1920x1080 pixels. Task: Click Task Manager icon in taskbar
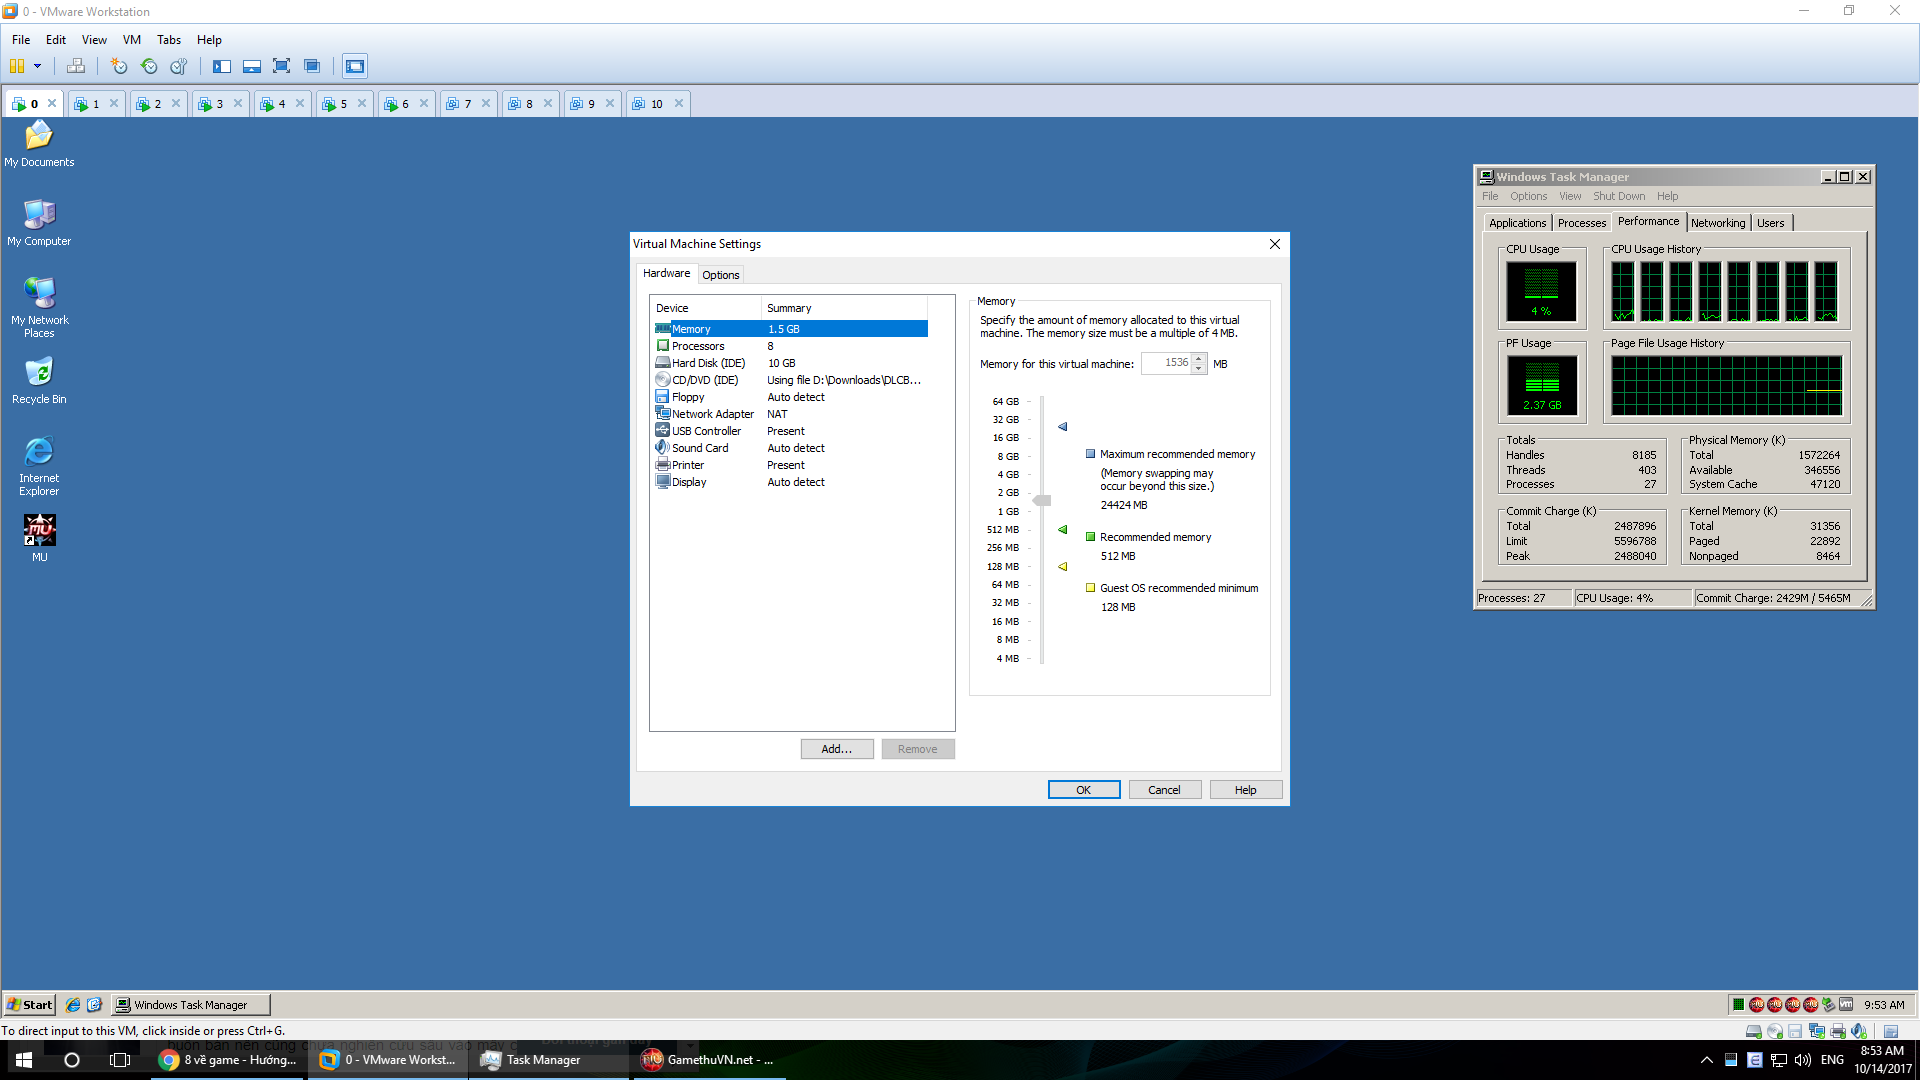(542, 1059)
